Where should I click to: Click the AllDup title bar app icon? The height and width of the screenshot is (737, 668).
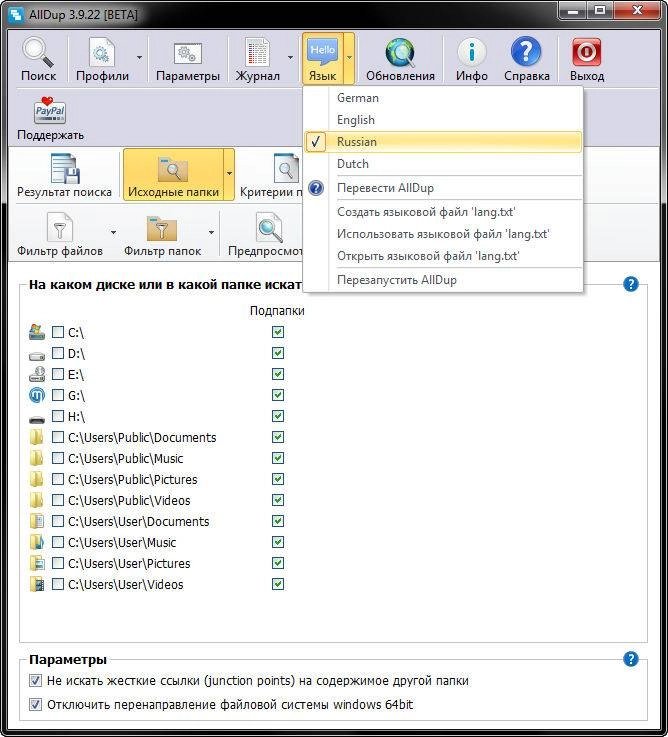[16, 14]
